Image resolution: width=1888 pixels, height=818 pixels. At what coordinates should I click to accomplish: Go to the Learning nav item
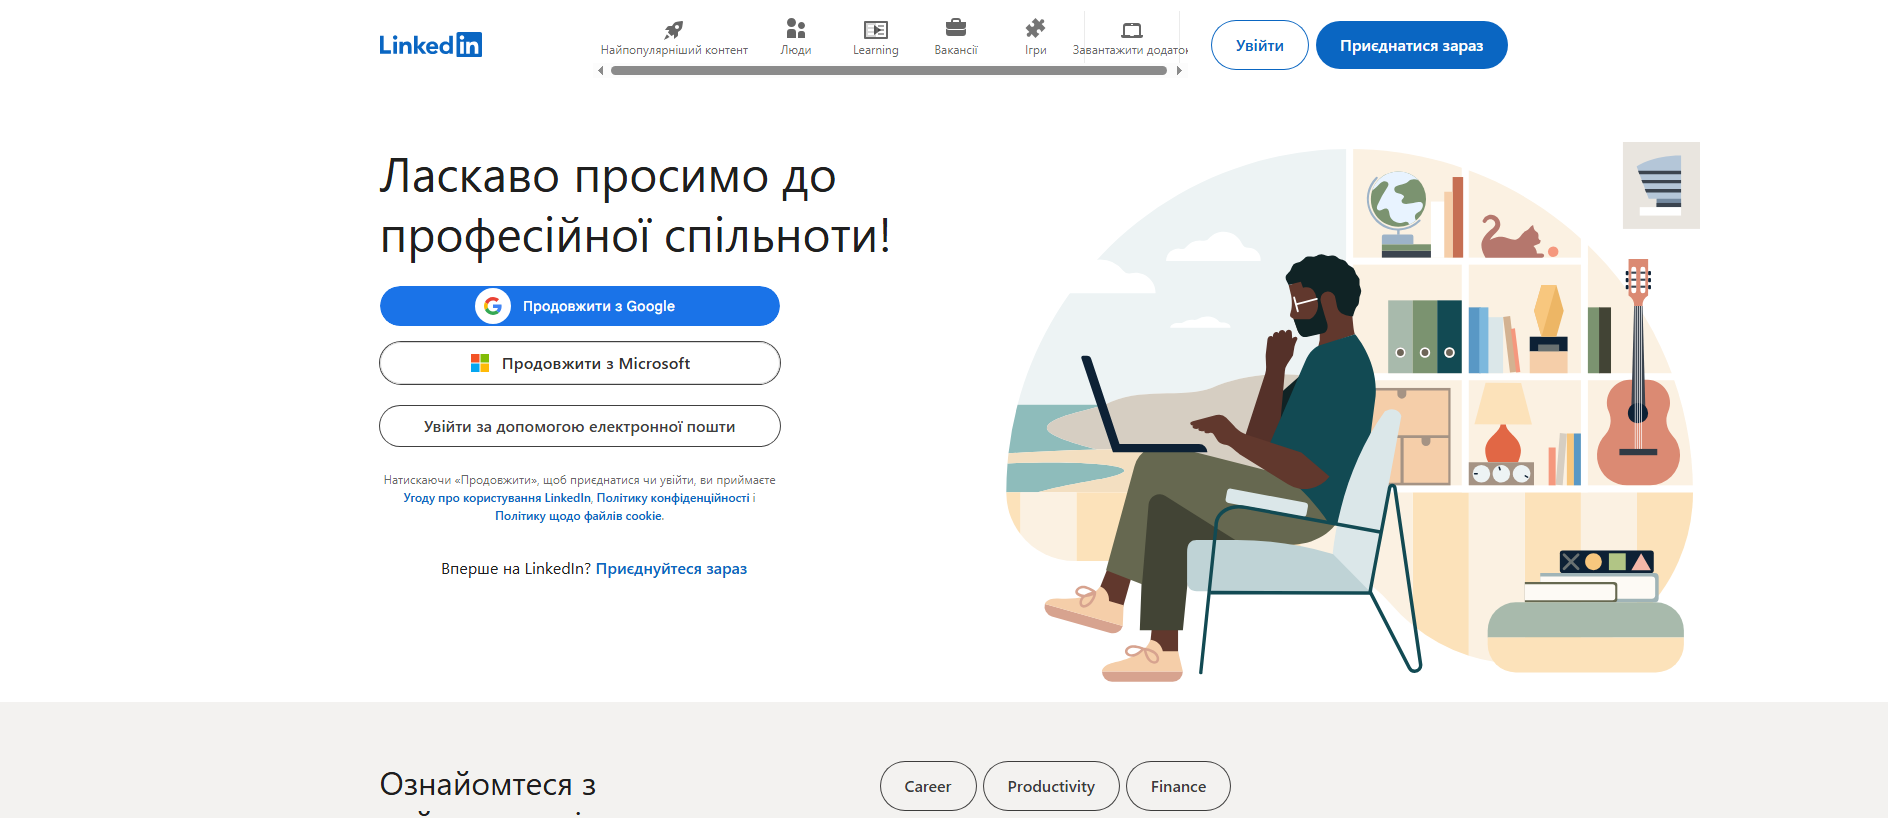click(876, 38)
